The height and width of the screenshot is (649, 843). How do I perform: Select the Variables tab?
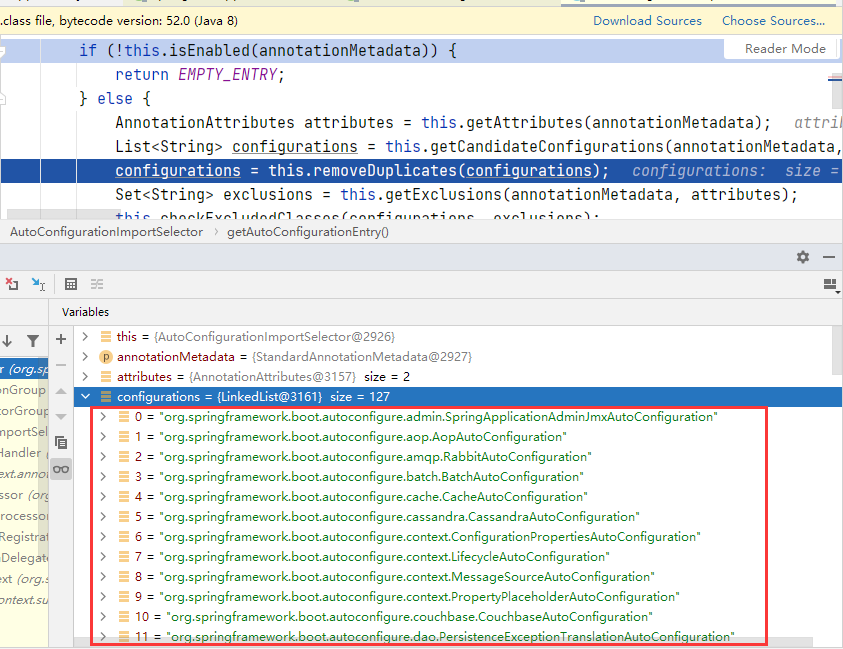pyautogui.click(x=85, y=312)
